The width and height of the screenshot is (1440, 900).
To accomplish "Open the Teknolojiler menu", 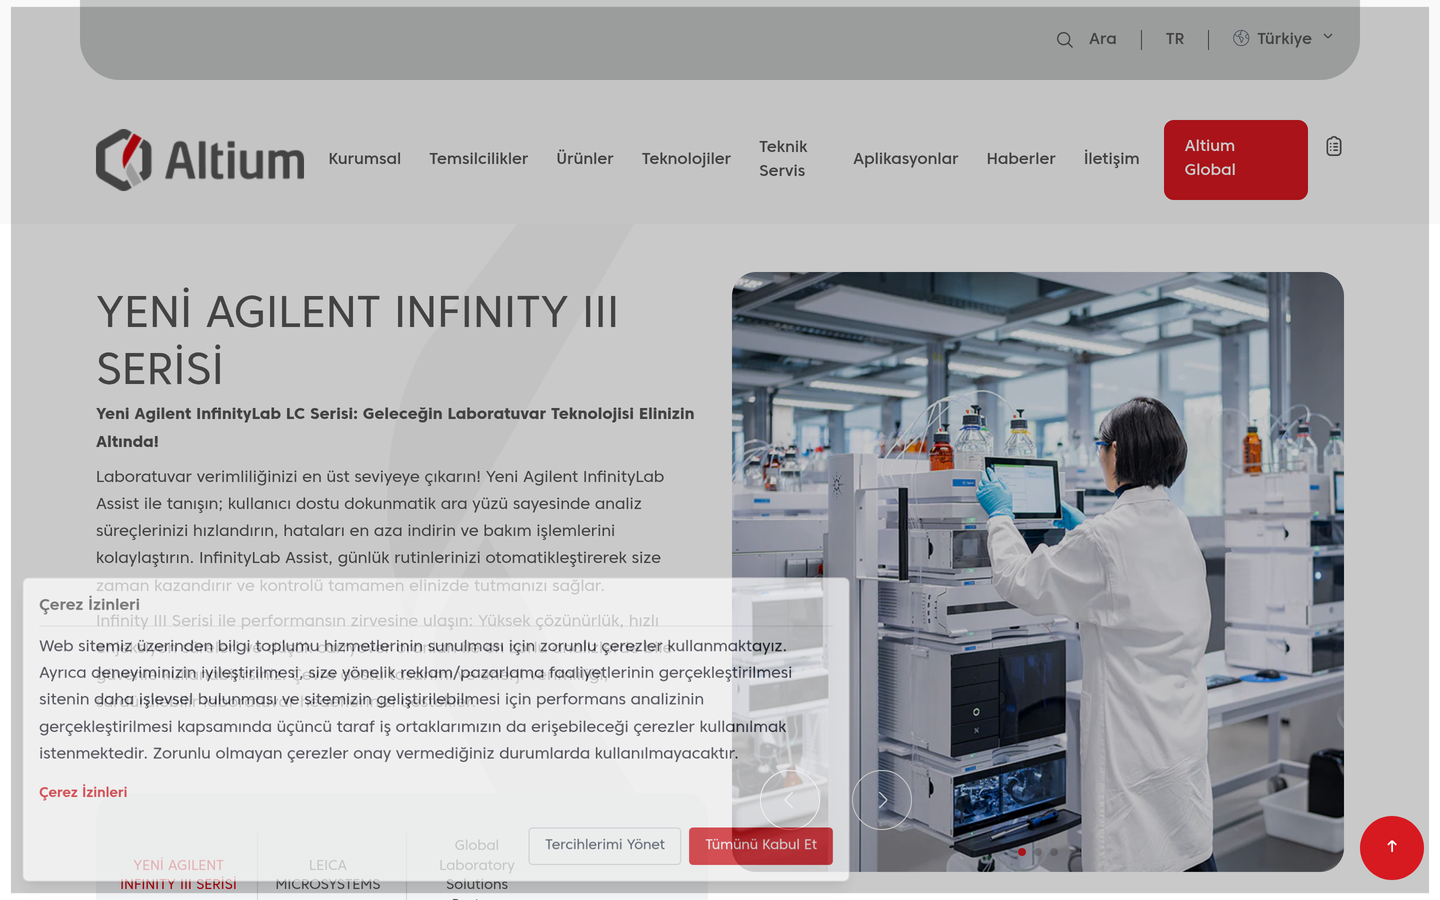I will click(686, 159).
